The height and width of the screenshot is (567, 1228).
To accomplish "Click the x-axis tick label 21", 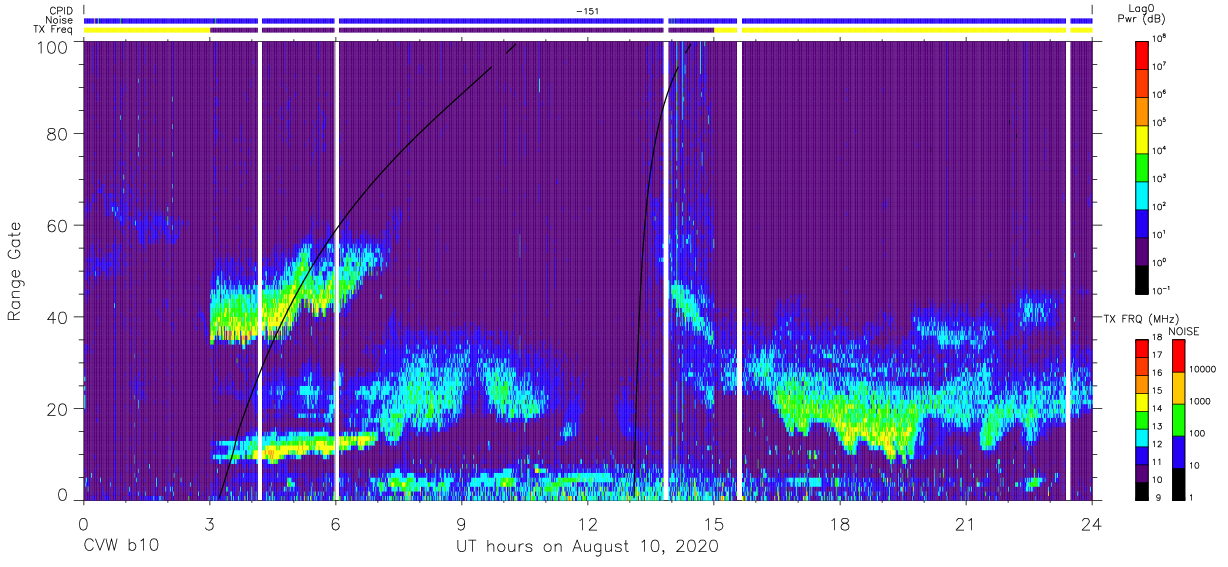I will click(x=966, y=523).
